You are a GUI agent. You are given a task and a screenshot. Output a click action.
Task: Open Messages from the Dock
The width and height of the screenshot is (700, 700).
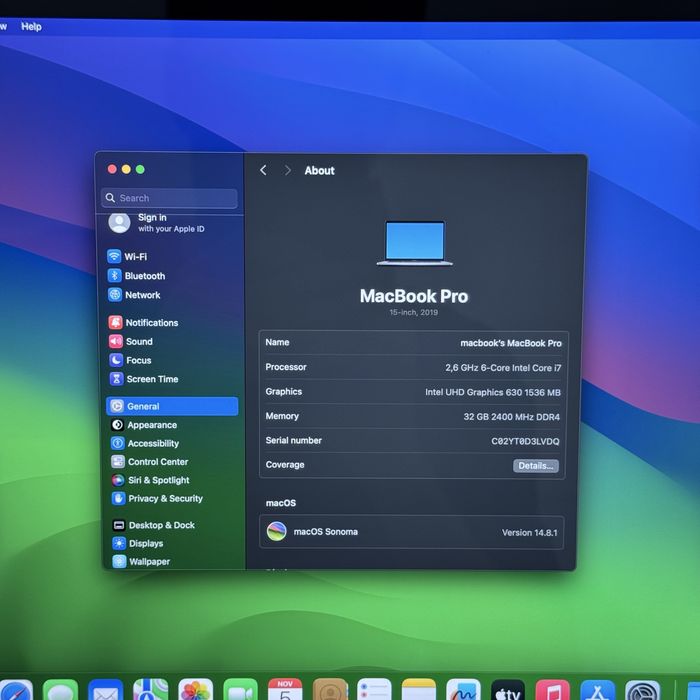point(61,690)
